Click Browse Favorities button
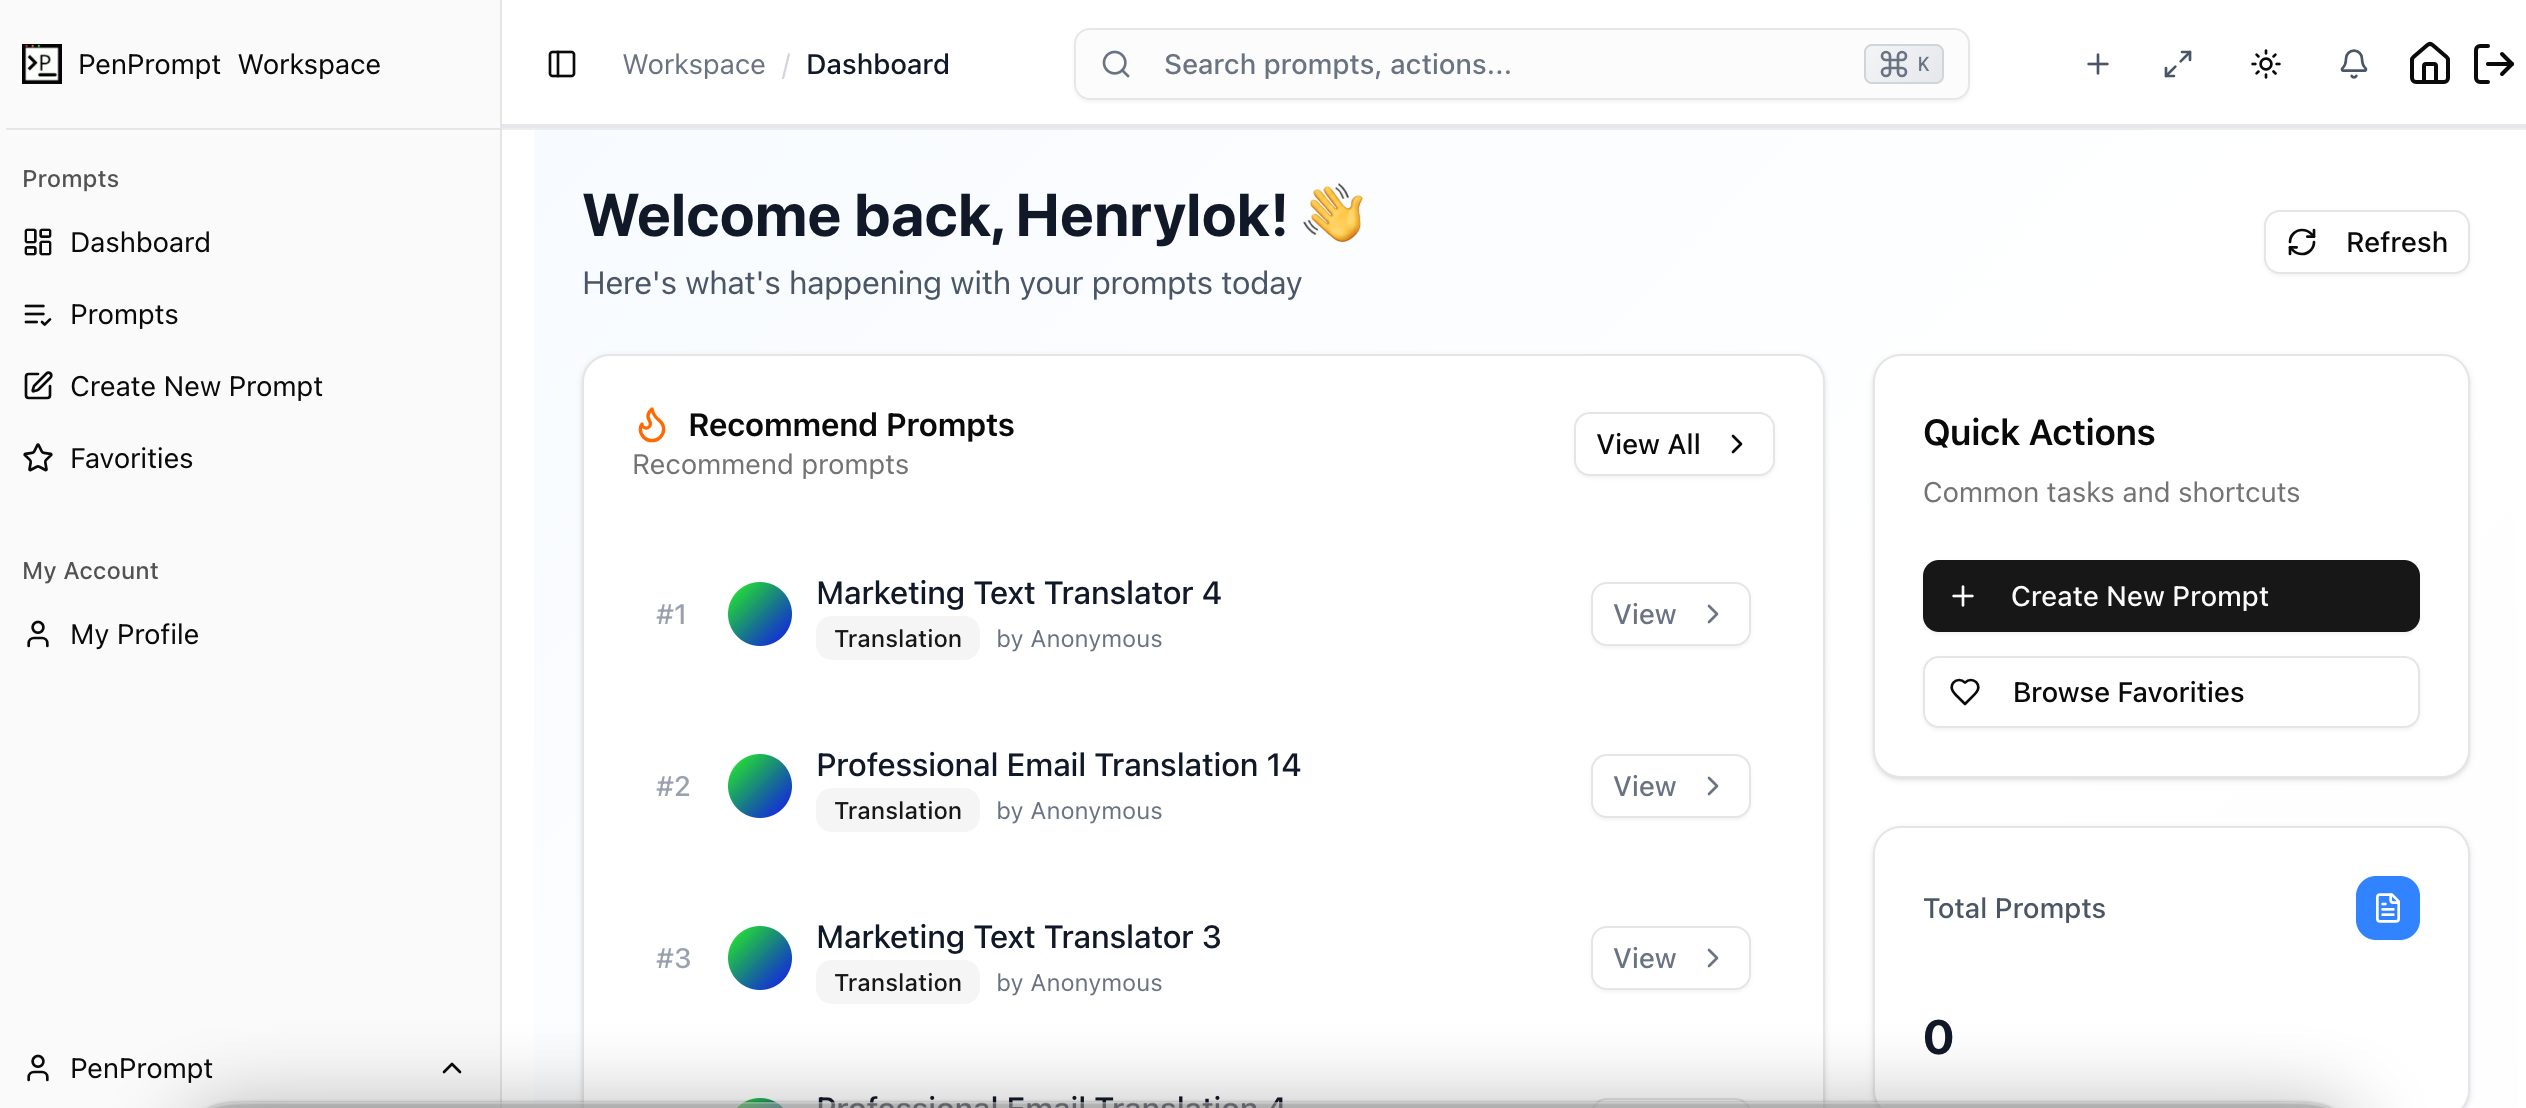 tap(2171, 692)
